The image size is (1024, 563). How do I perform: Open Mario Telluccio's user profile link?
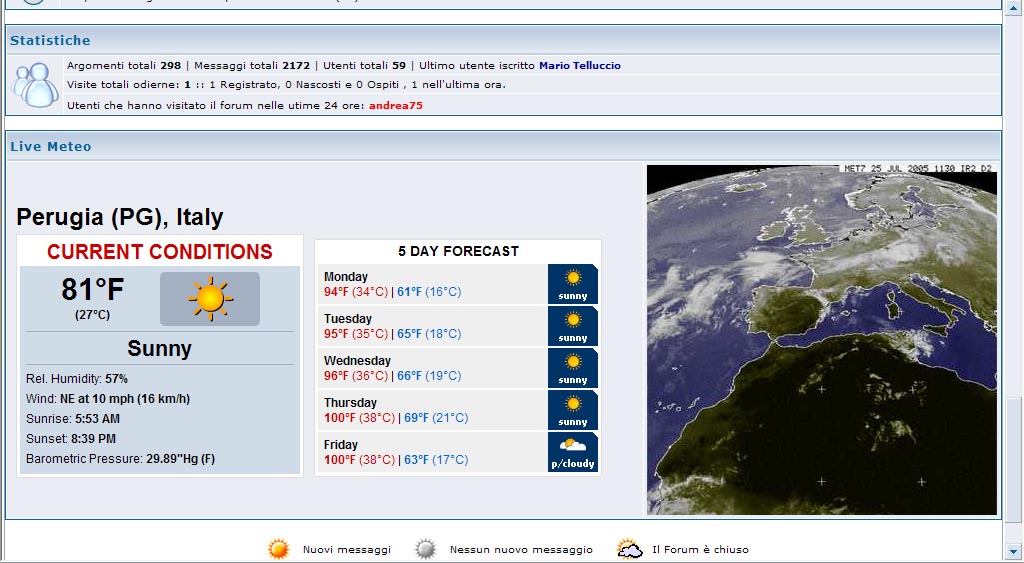click(579, 66)
